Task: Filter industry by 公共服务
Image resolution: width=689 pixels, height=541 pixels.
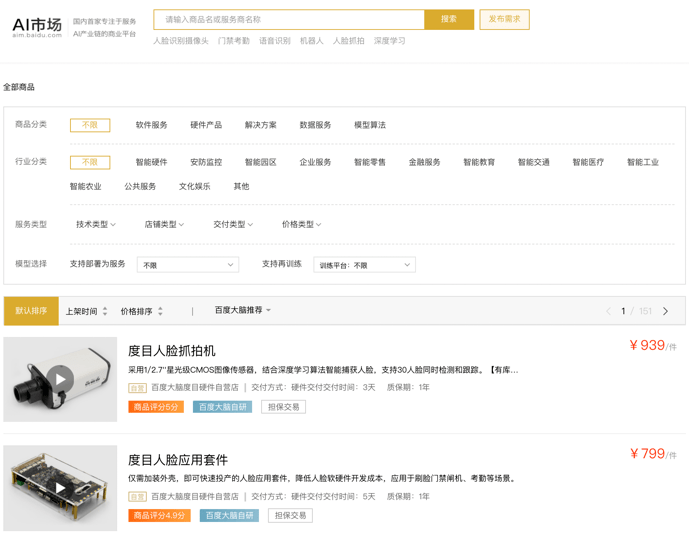Action: click(140, 187)
